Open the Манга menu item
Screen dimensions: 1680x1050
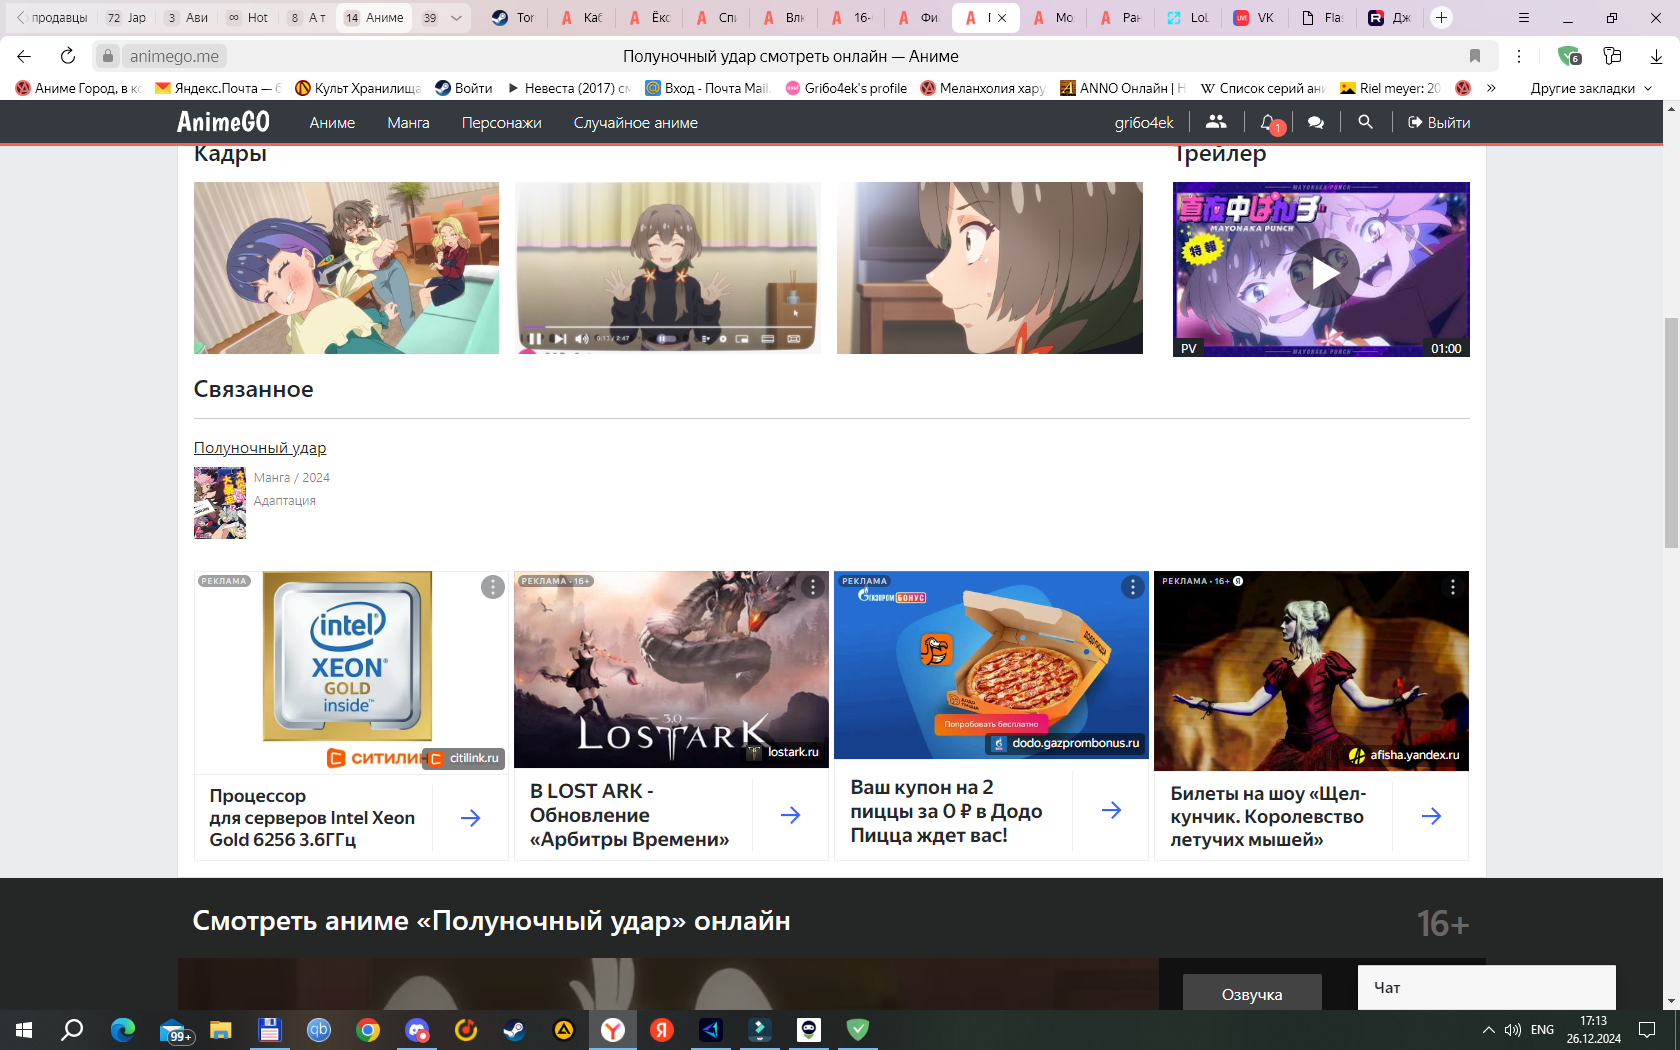click(x=408, y=122)
